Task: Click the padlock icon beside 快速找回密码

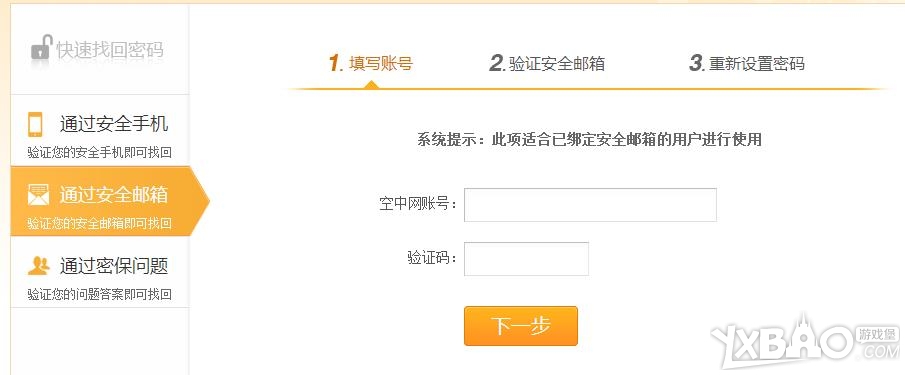Action: tap(40, 47)
